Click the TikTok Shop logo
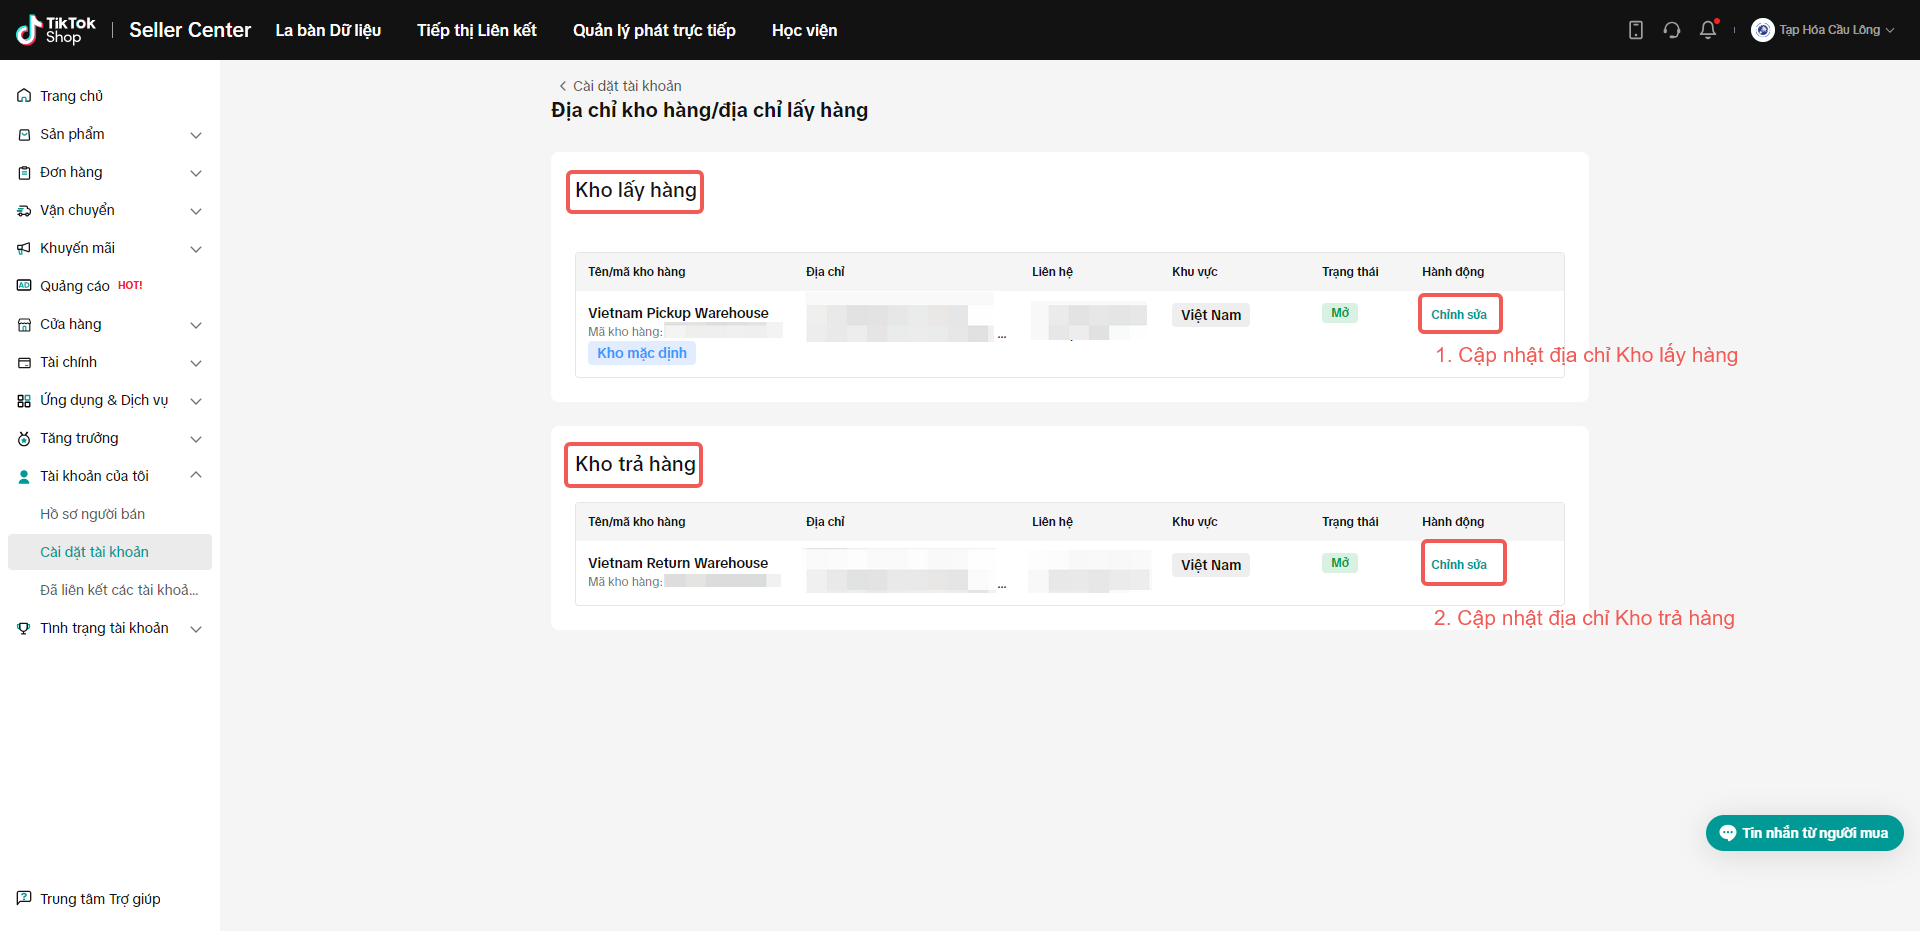 56,30
